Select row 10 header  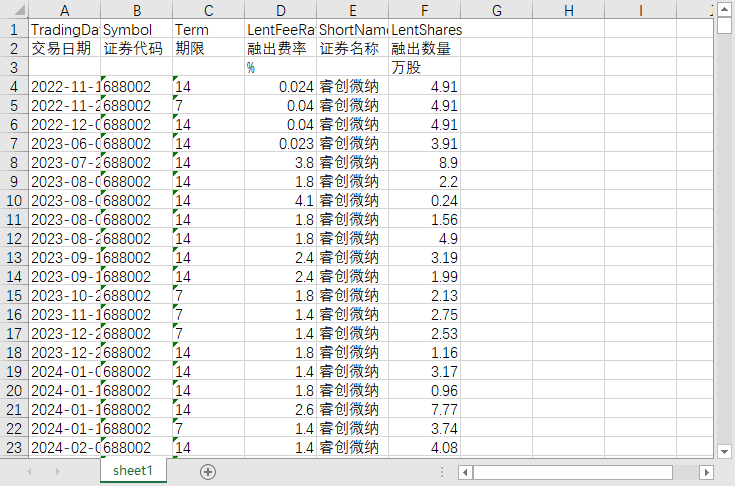[14, 201]
